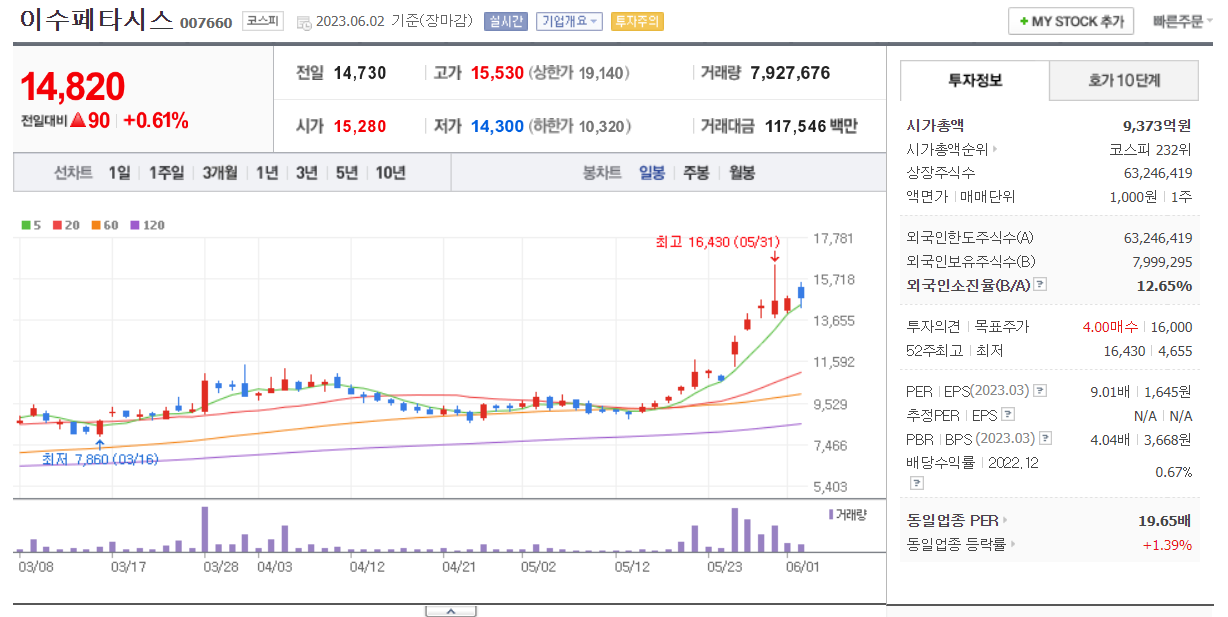The height and width of the screenshot is (617, 1228).
Task: Click the 06/01 blue candlestick
Action: (801, 292)
